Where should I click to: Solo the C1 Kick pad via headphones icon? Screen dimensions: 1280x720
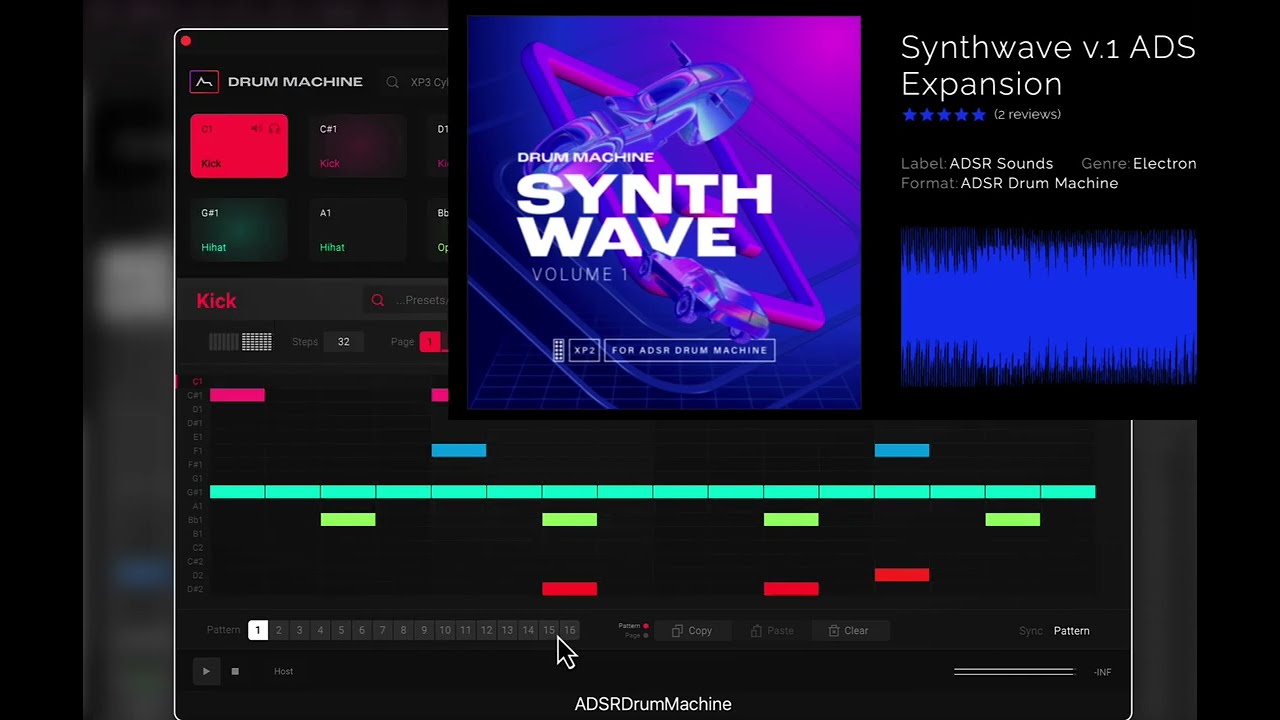(x=274, y=129)
